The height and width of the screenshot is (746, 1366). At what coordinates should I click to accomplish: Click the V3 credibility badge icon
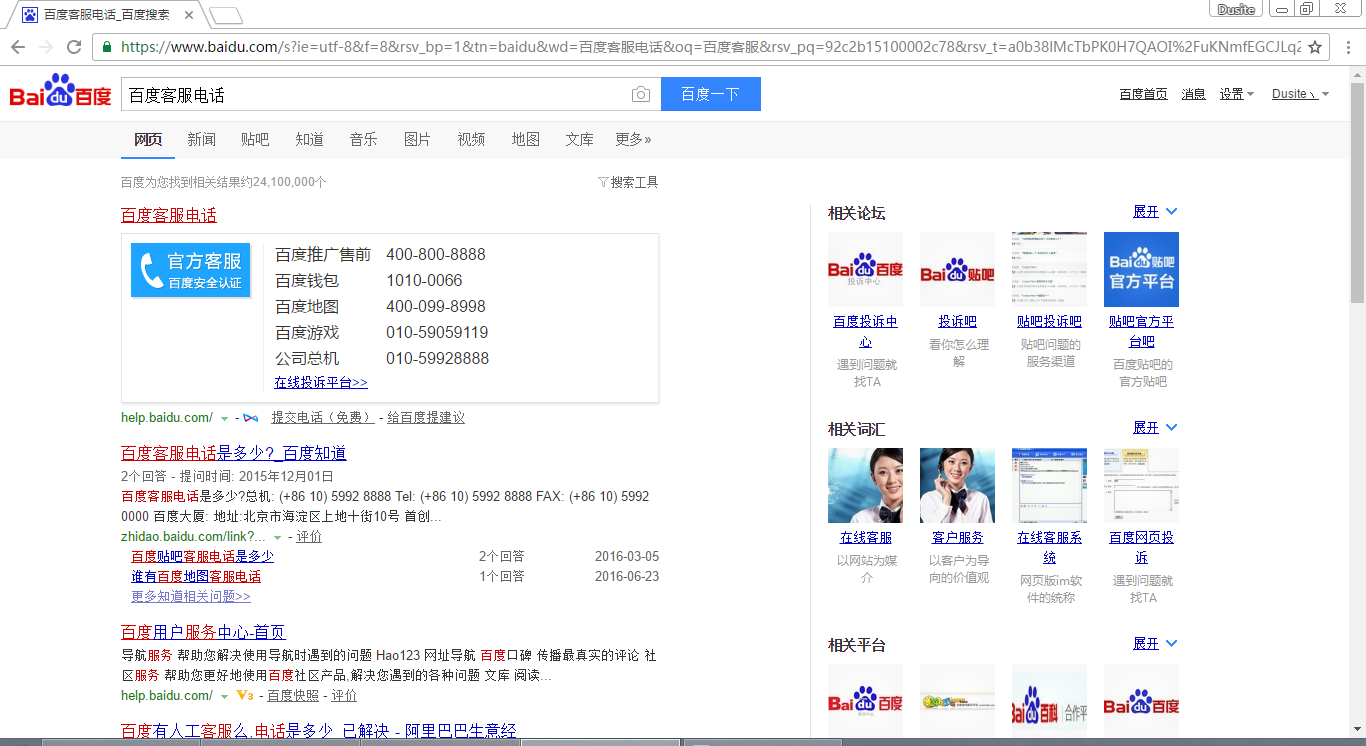[245, 696]
